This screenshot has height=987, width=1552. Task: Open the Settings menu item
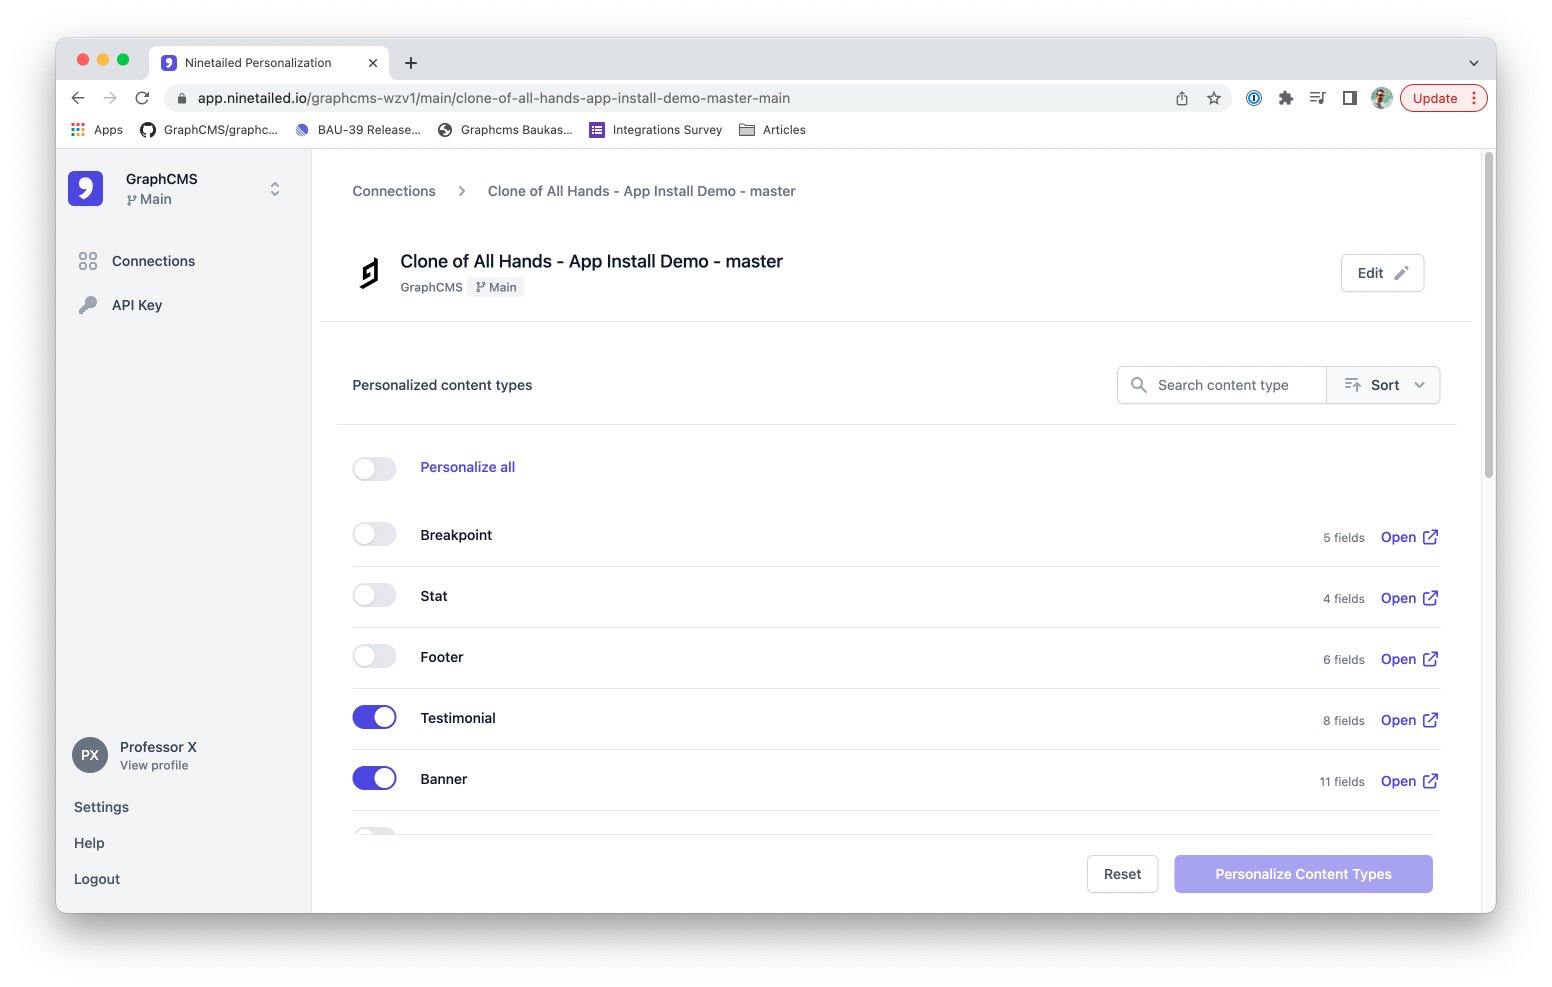point(101,807)
